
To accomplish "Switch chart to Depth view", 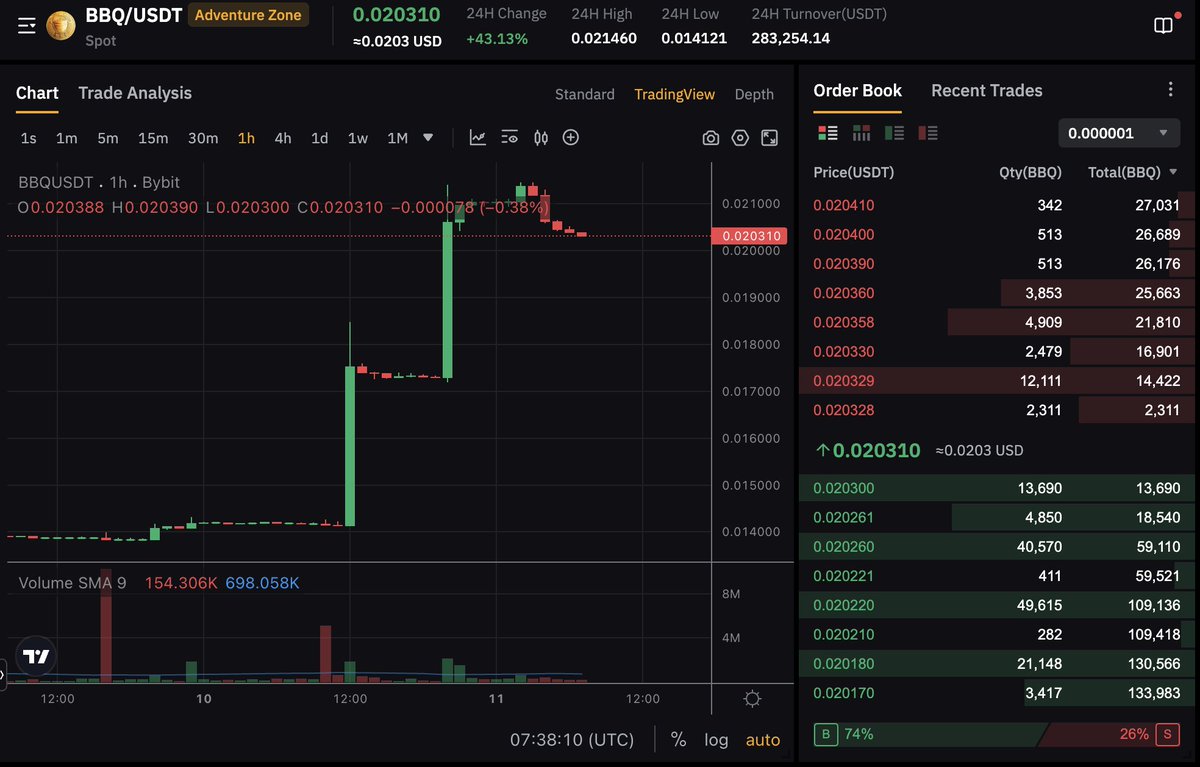I will coord(754,94).
